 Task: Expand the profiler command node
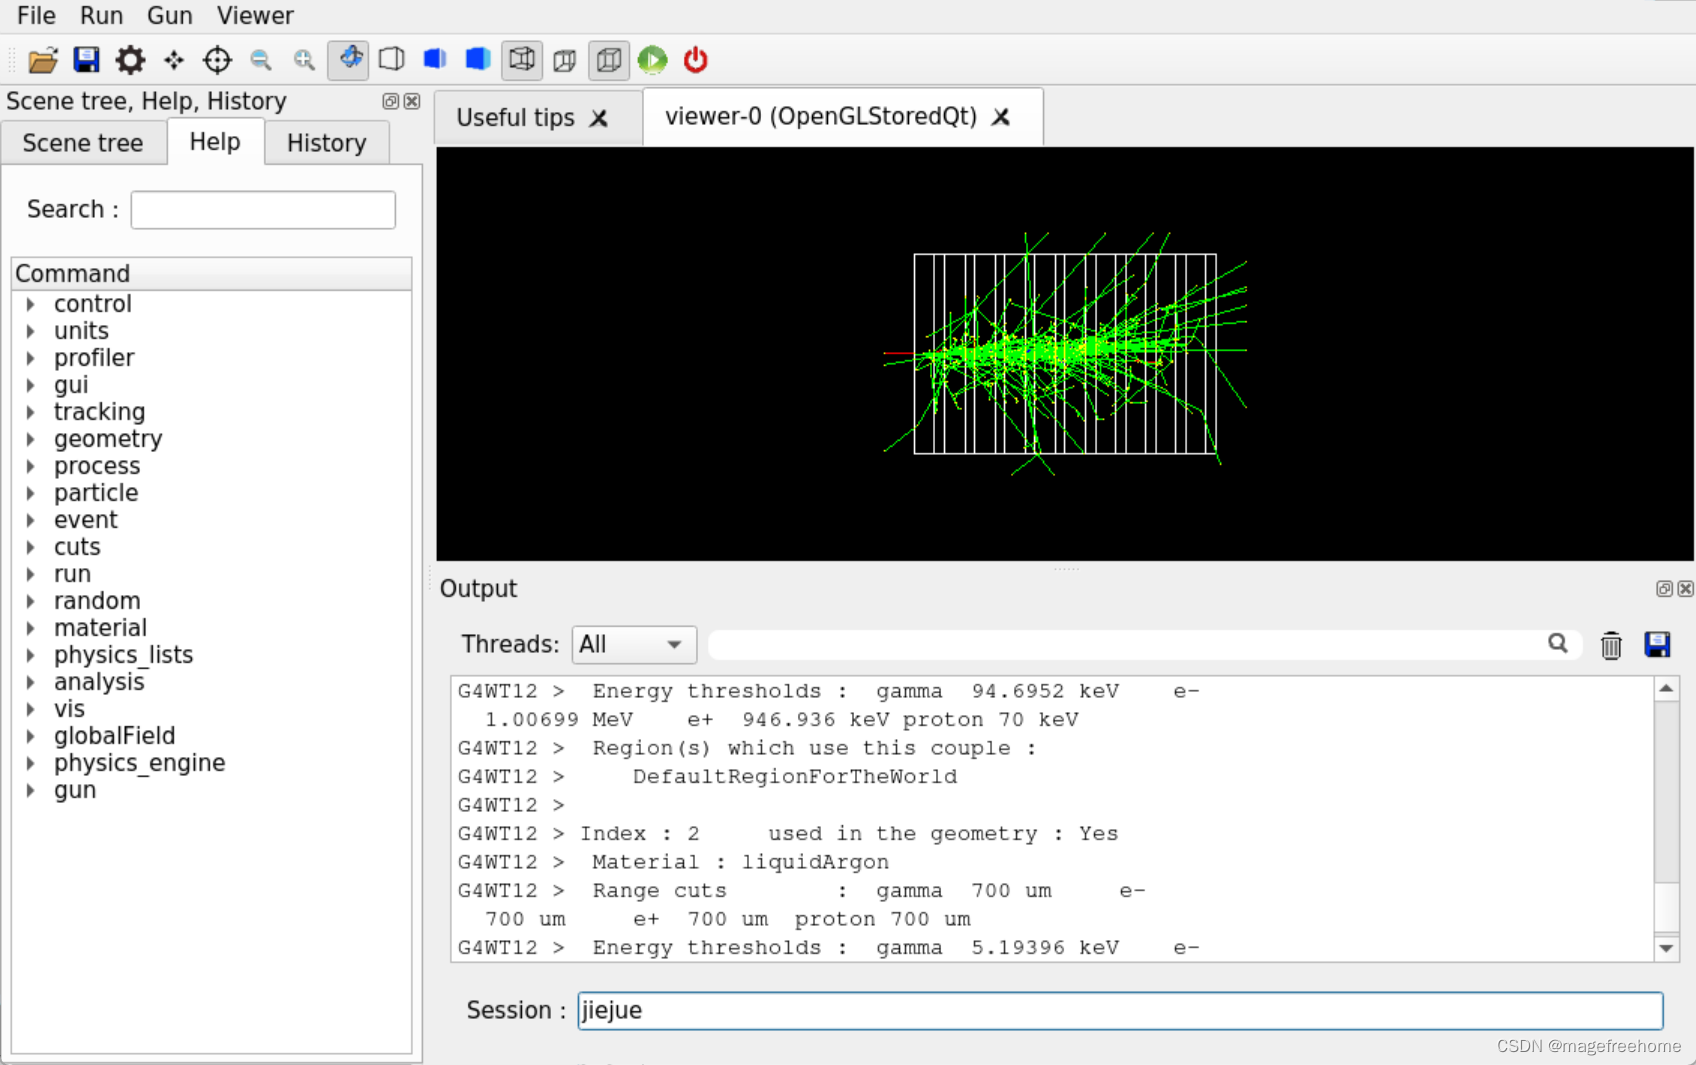coord(31,358)
